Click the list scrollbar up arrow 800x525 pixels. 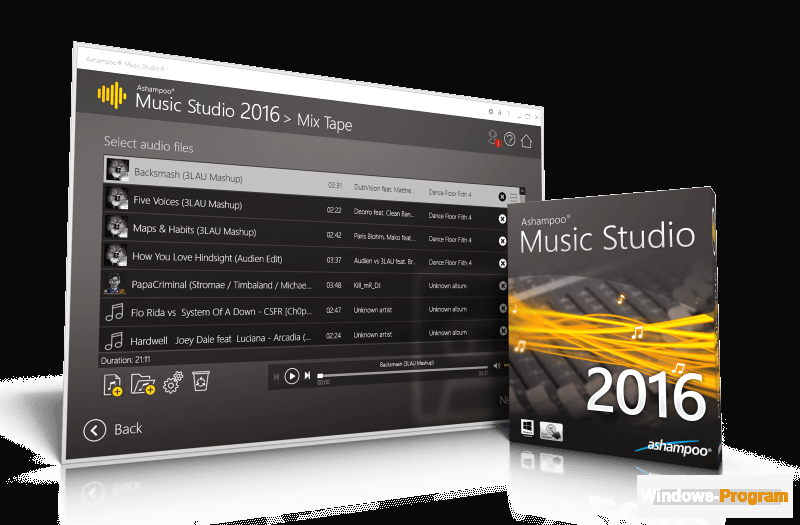(x=522, y=191)
